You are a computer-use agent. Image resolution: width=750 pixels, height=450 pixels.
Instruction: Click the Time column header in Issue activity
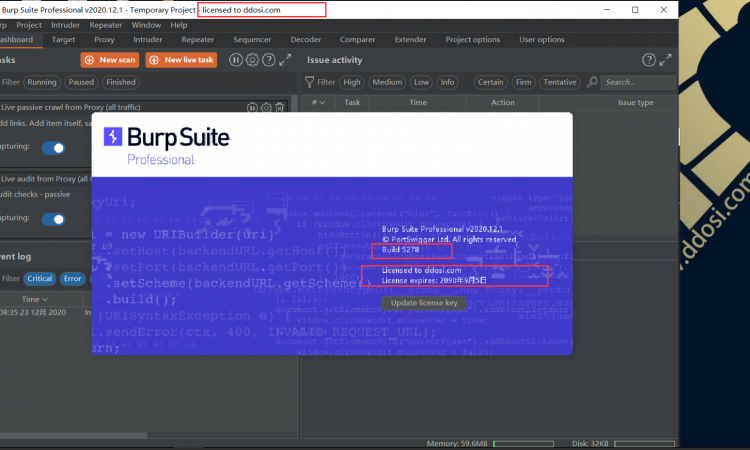(418, 102)
